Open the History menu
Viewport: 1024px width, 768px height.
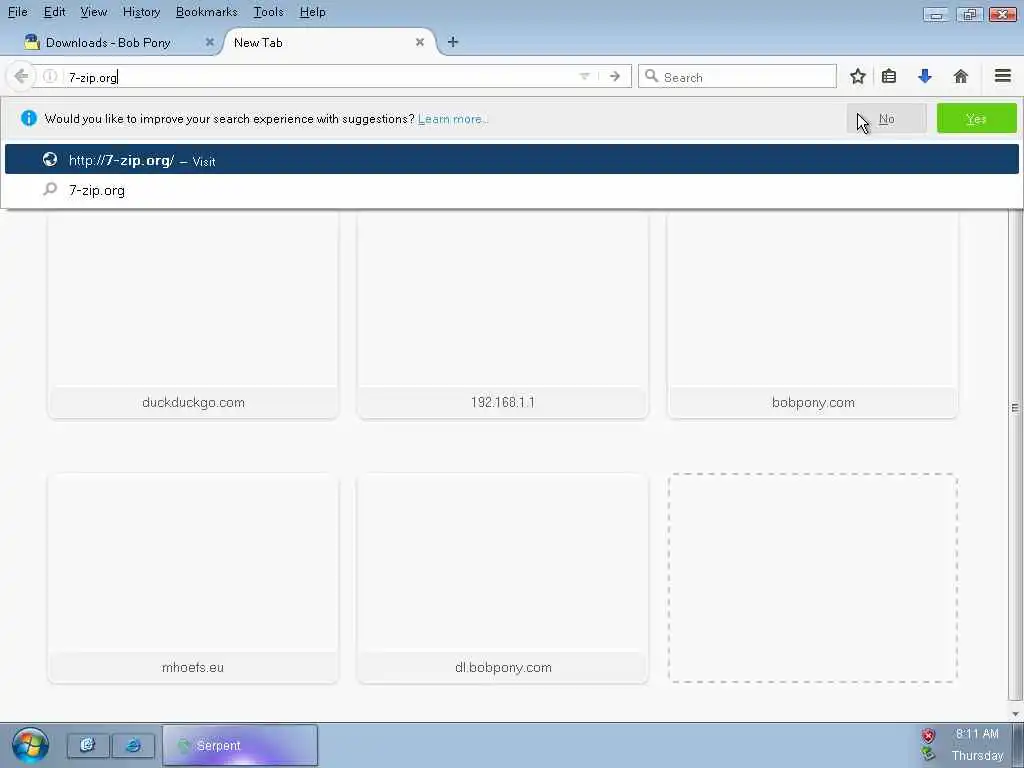point(141,12)
